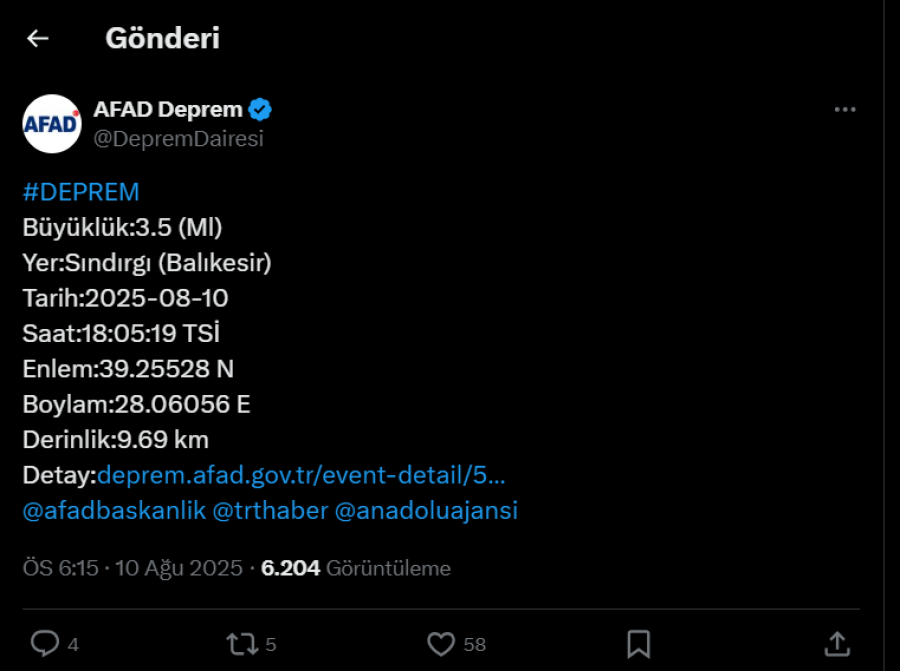
Task: Like the post with heart icon
Action: click(x=441, y=644)
